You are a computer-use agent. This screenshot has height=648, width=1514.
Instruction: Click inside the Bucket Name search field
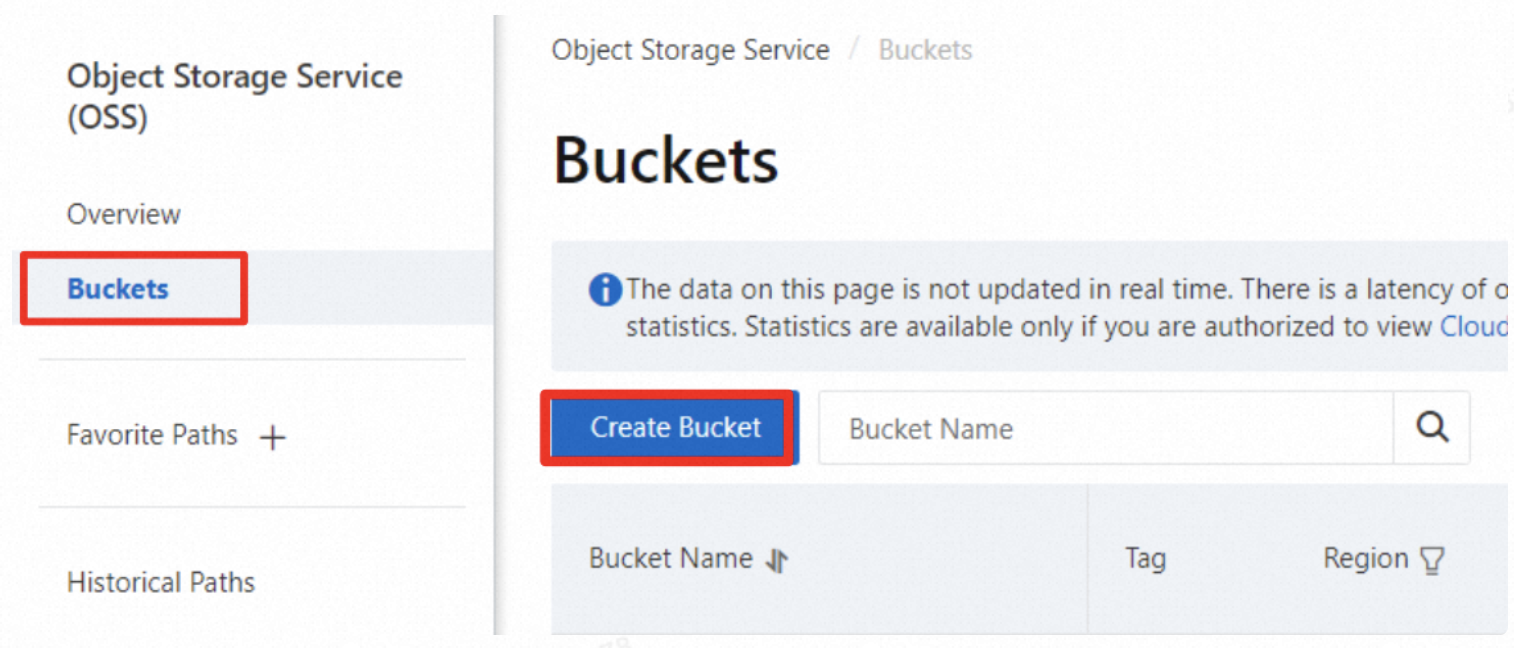pyautogui.click(x=1050, y=428)
